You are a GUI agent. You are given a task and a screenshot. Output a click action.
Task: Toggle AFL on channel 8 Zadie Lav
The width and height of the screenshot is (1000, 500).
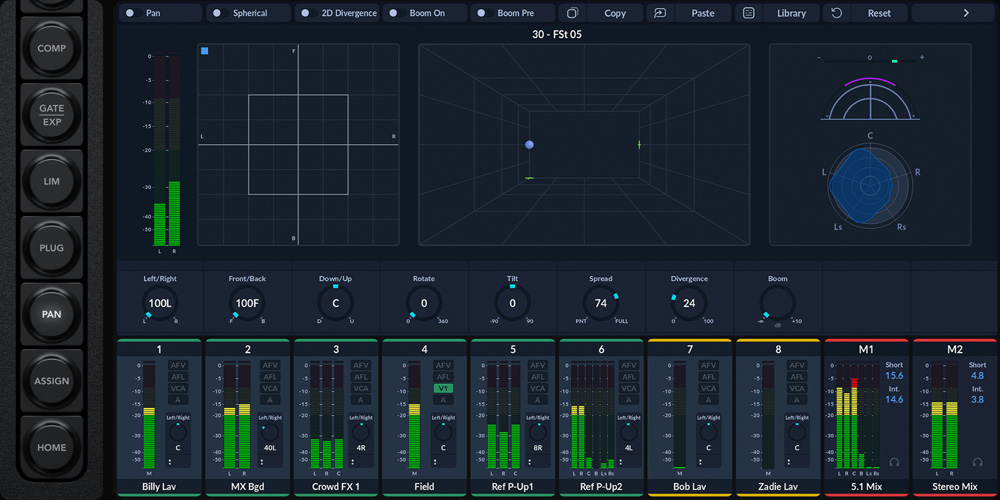(797, 377)
